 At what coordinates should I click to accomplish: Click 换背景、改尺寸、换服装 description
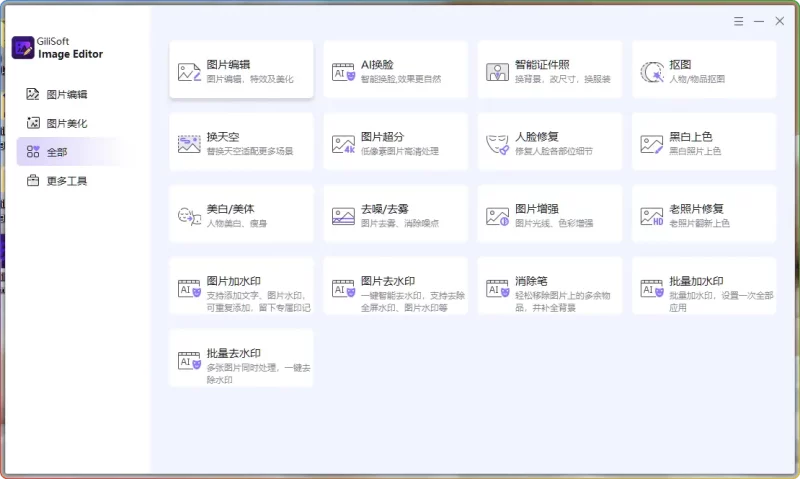pyautogui.click(x=563, y=79)
